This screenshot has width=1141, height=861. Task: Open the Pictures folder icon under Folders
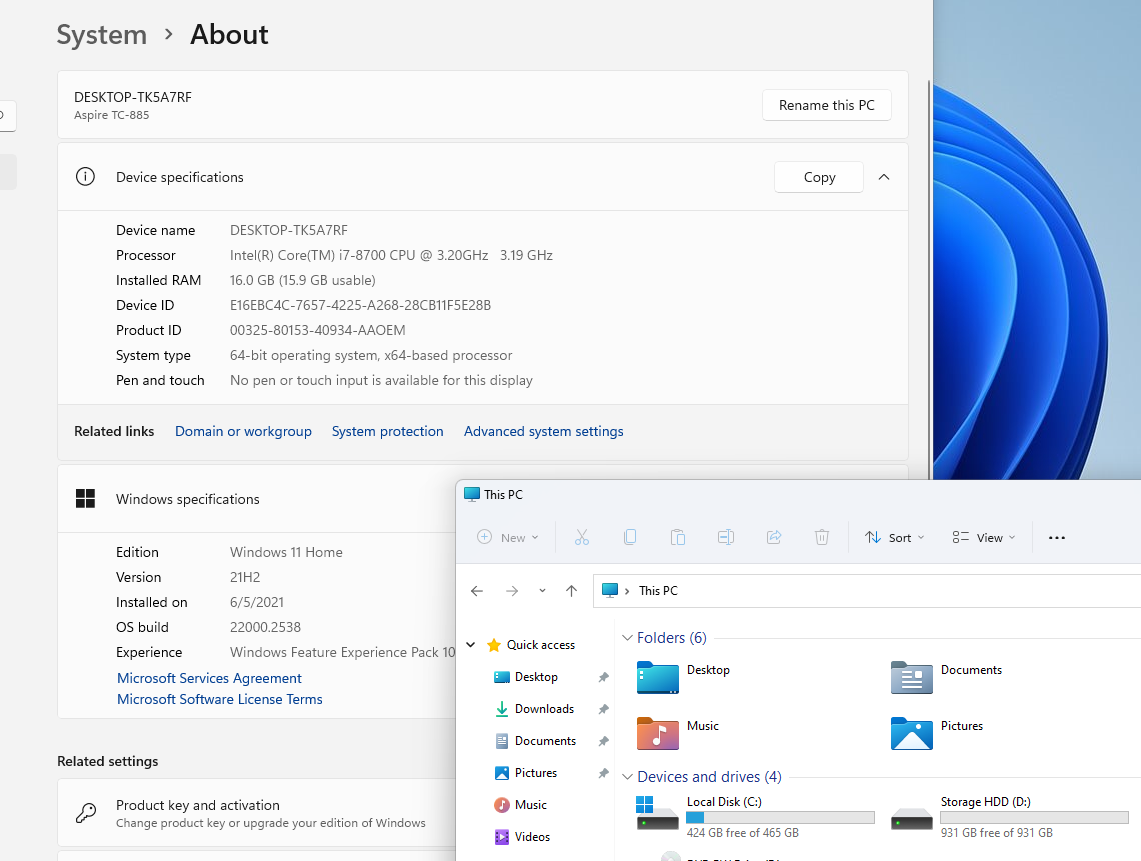point(912,733)
